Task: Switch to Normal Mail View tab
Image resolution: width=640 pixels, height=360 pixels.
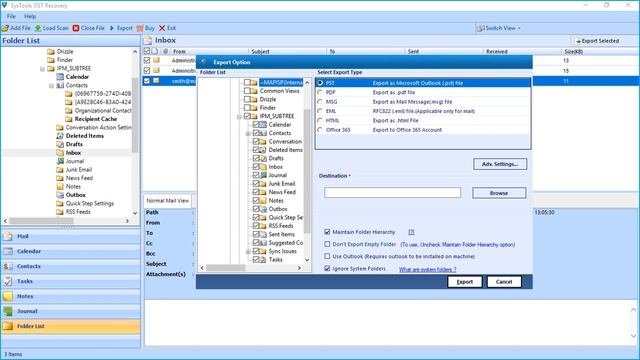Action: 168,201
